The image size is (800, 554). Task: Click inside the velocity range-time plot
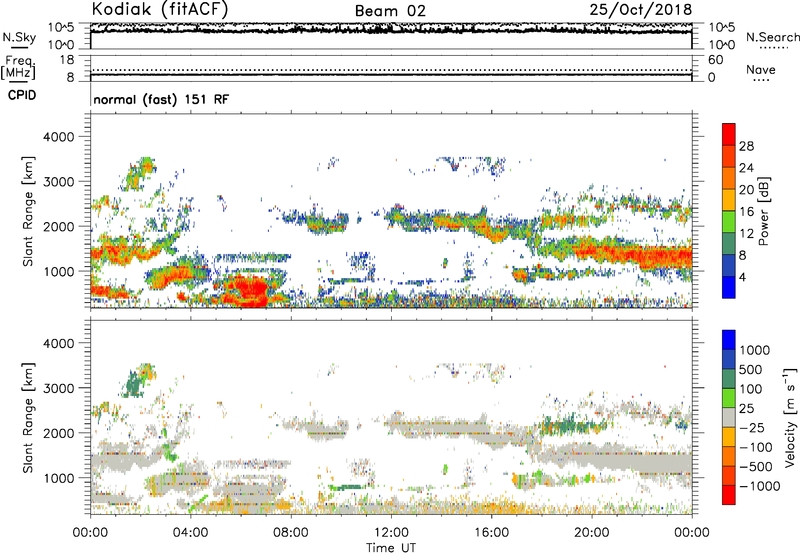point(391,417)
